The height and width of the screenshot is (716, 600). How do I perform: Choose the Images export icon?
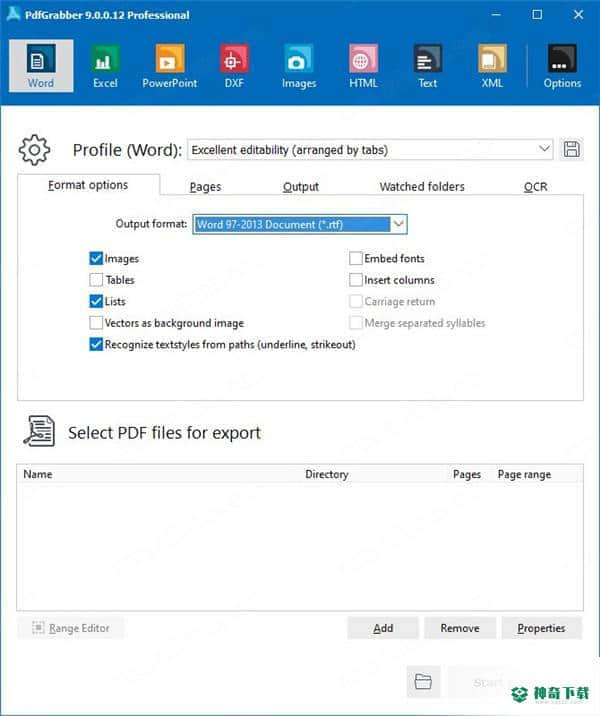click(x=299, y=66)
